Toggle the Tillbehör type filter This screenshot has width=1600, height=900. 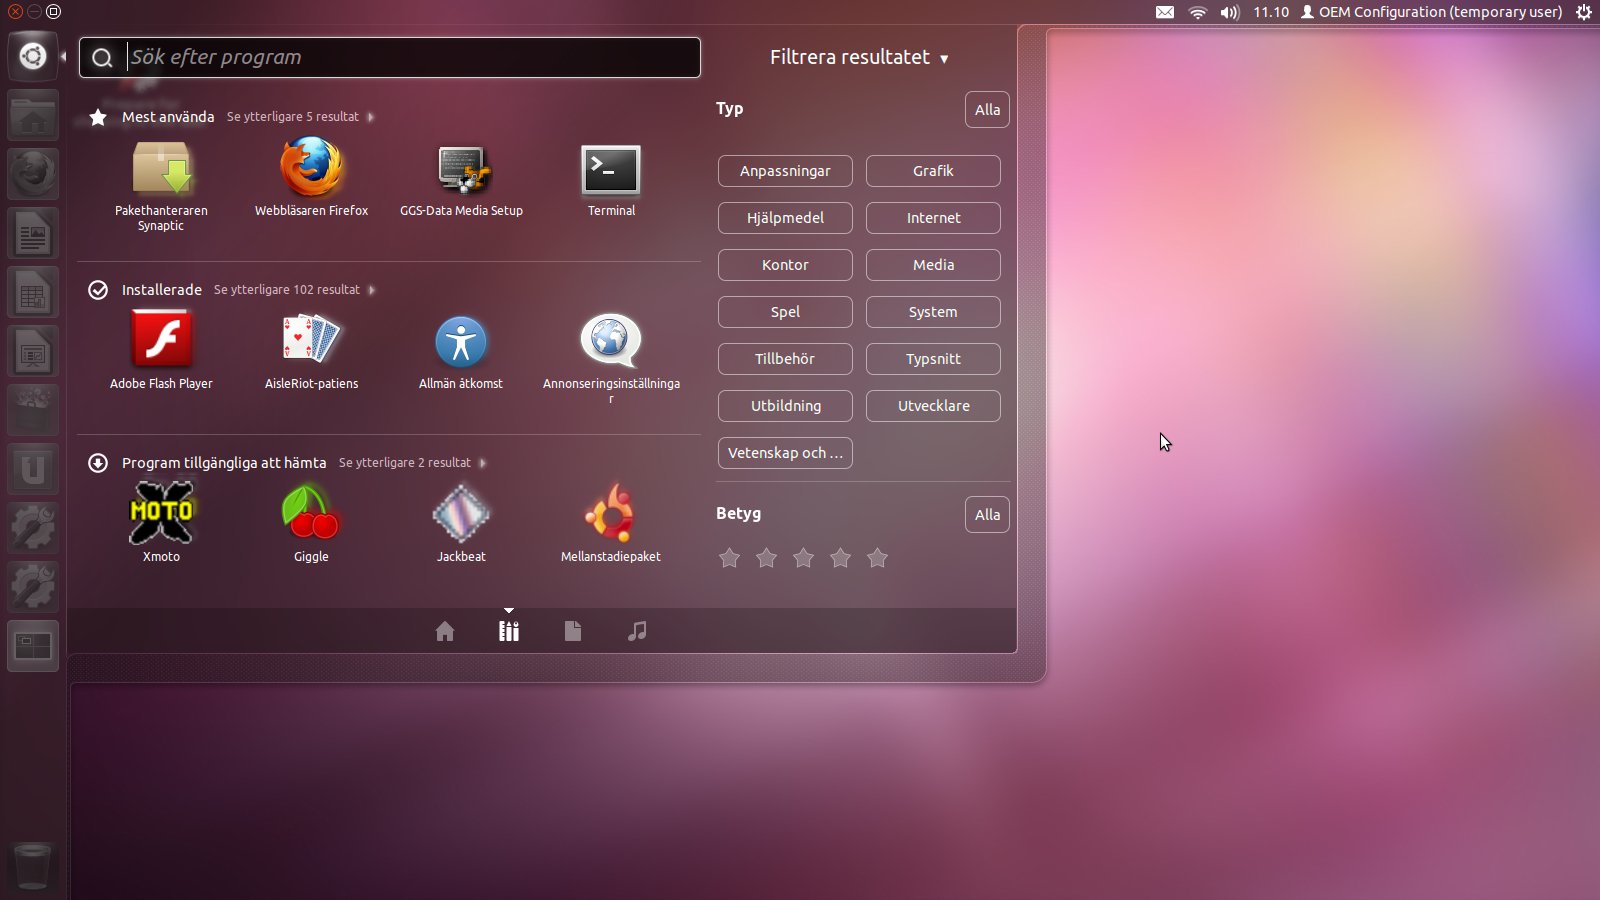(785, 359)
